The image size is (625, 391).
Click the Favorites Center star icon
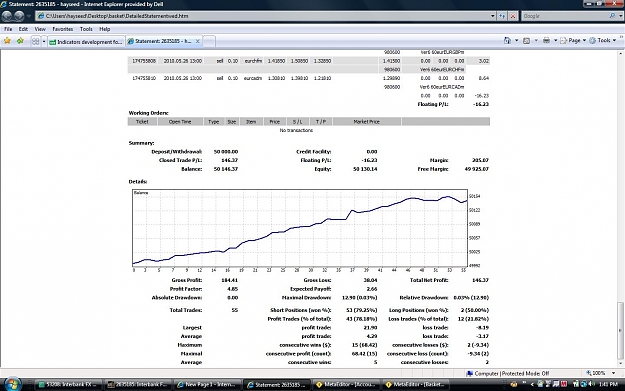7,41
